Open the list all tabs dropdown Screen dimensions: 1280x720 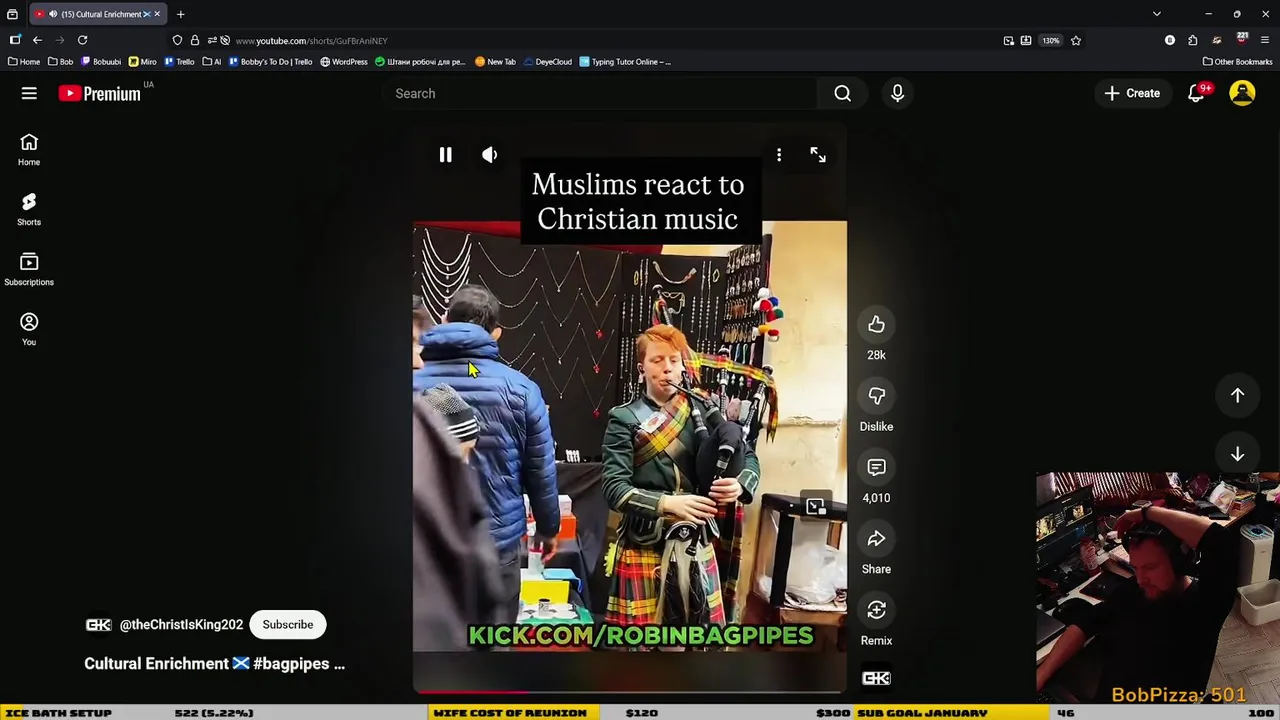pyautogui.click(x=1157, y=14)
